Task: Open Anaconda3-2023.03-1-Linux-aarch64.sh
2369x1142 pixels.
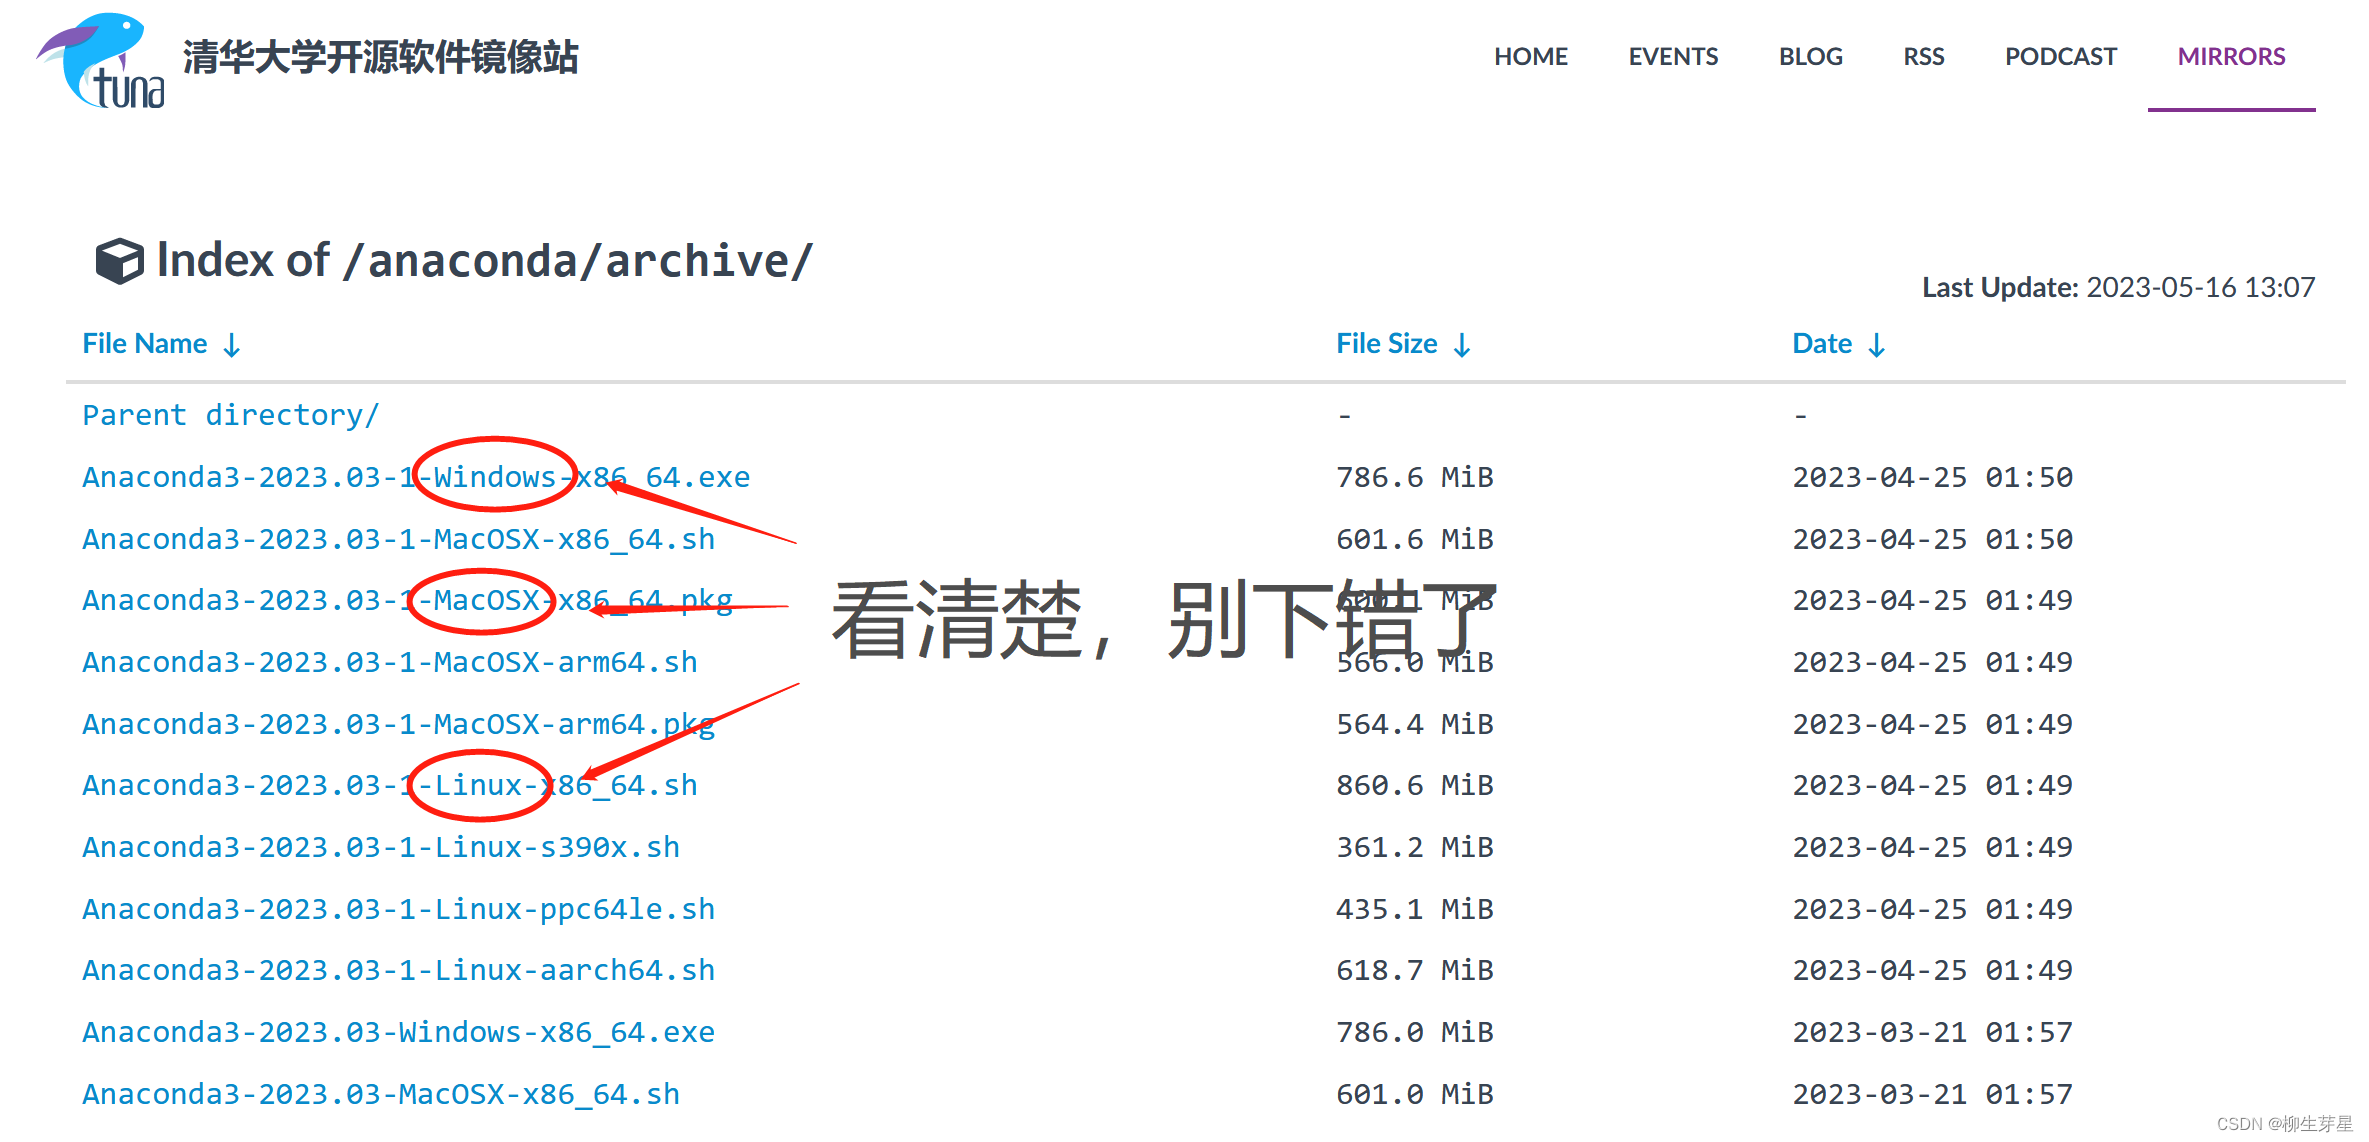Action: tap(398, 969)
